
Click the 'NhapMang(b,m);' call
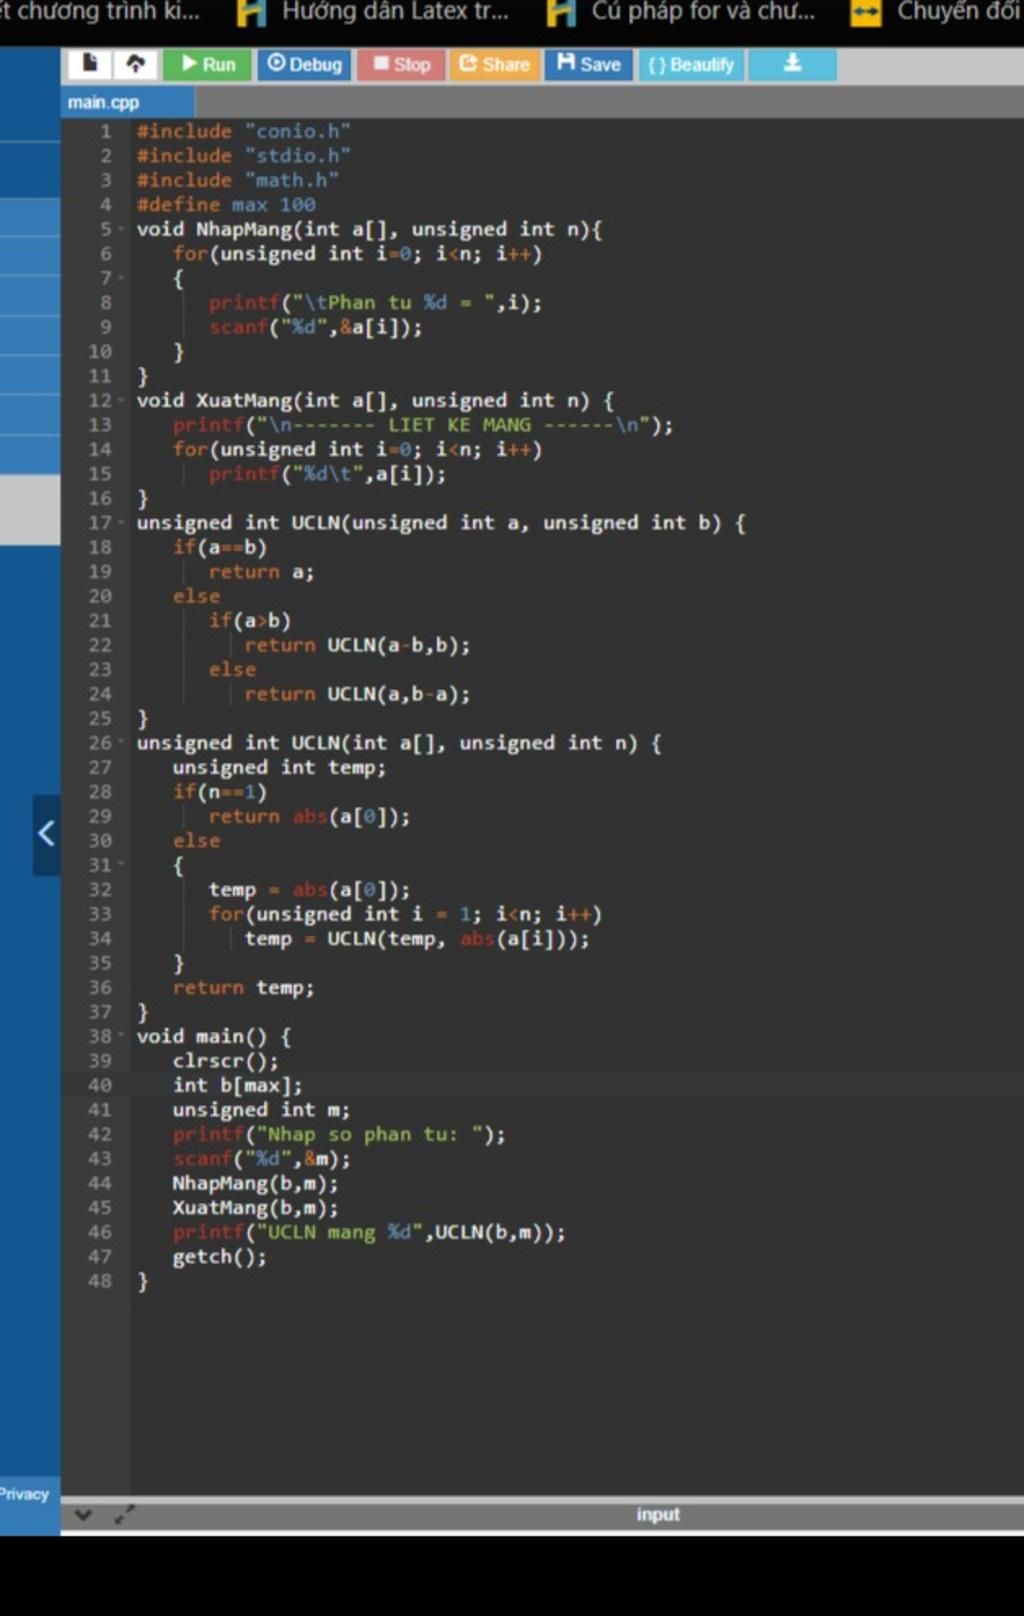255,1183
